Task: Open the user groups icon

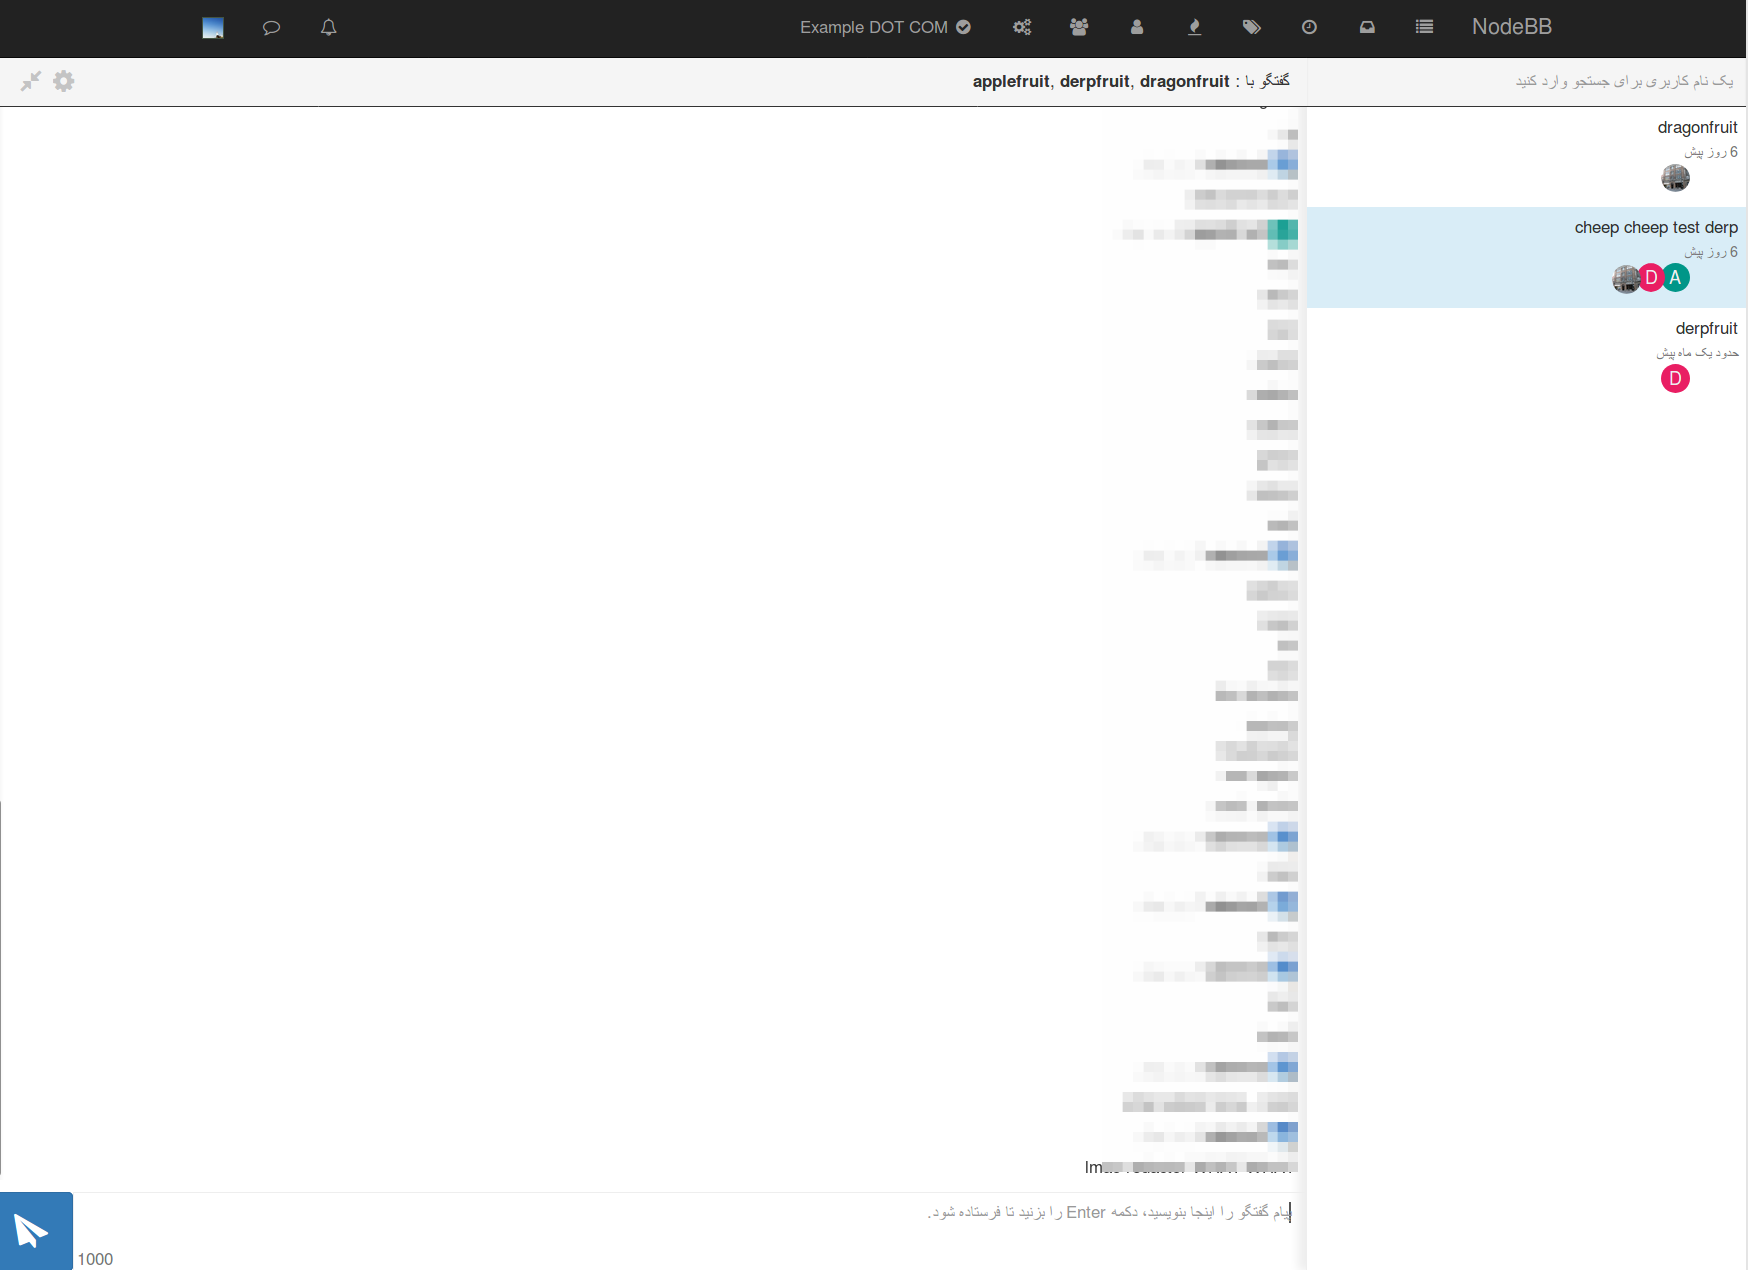Action: coord(1080,28)
